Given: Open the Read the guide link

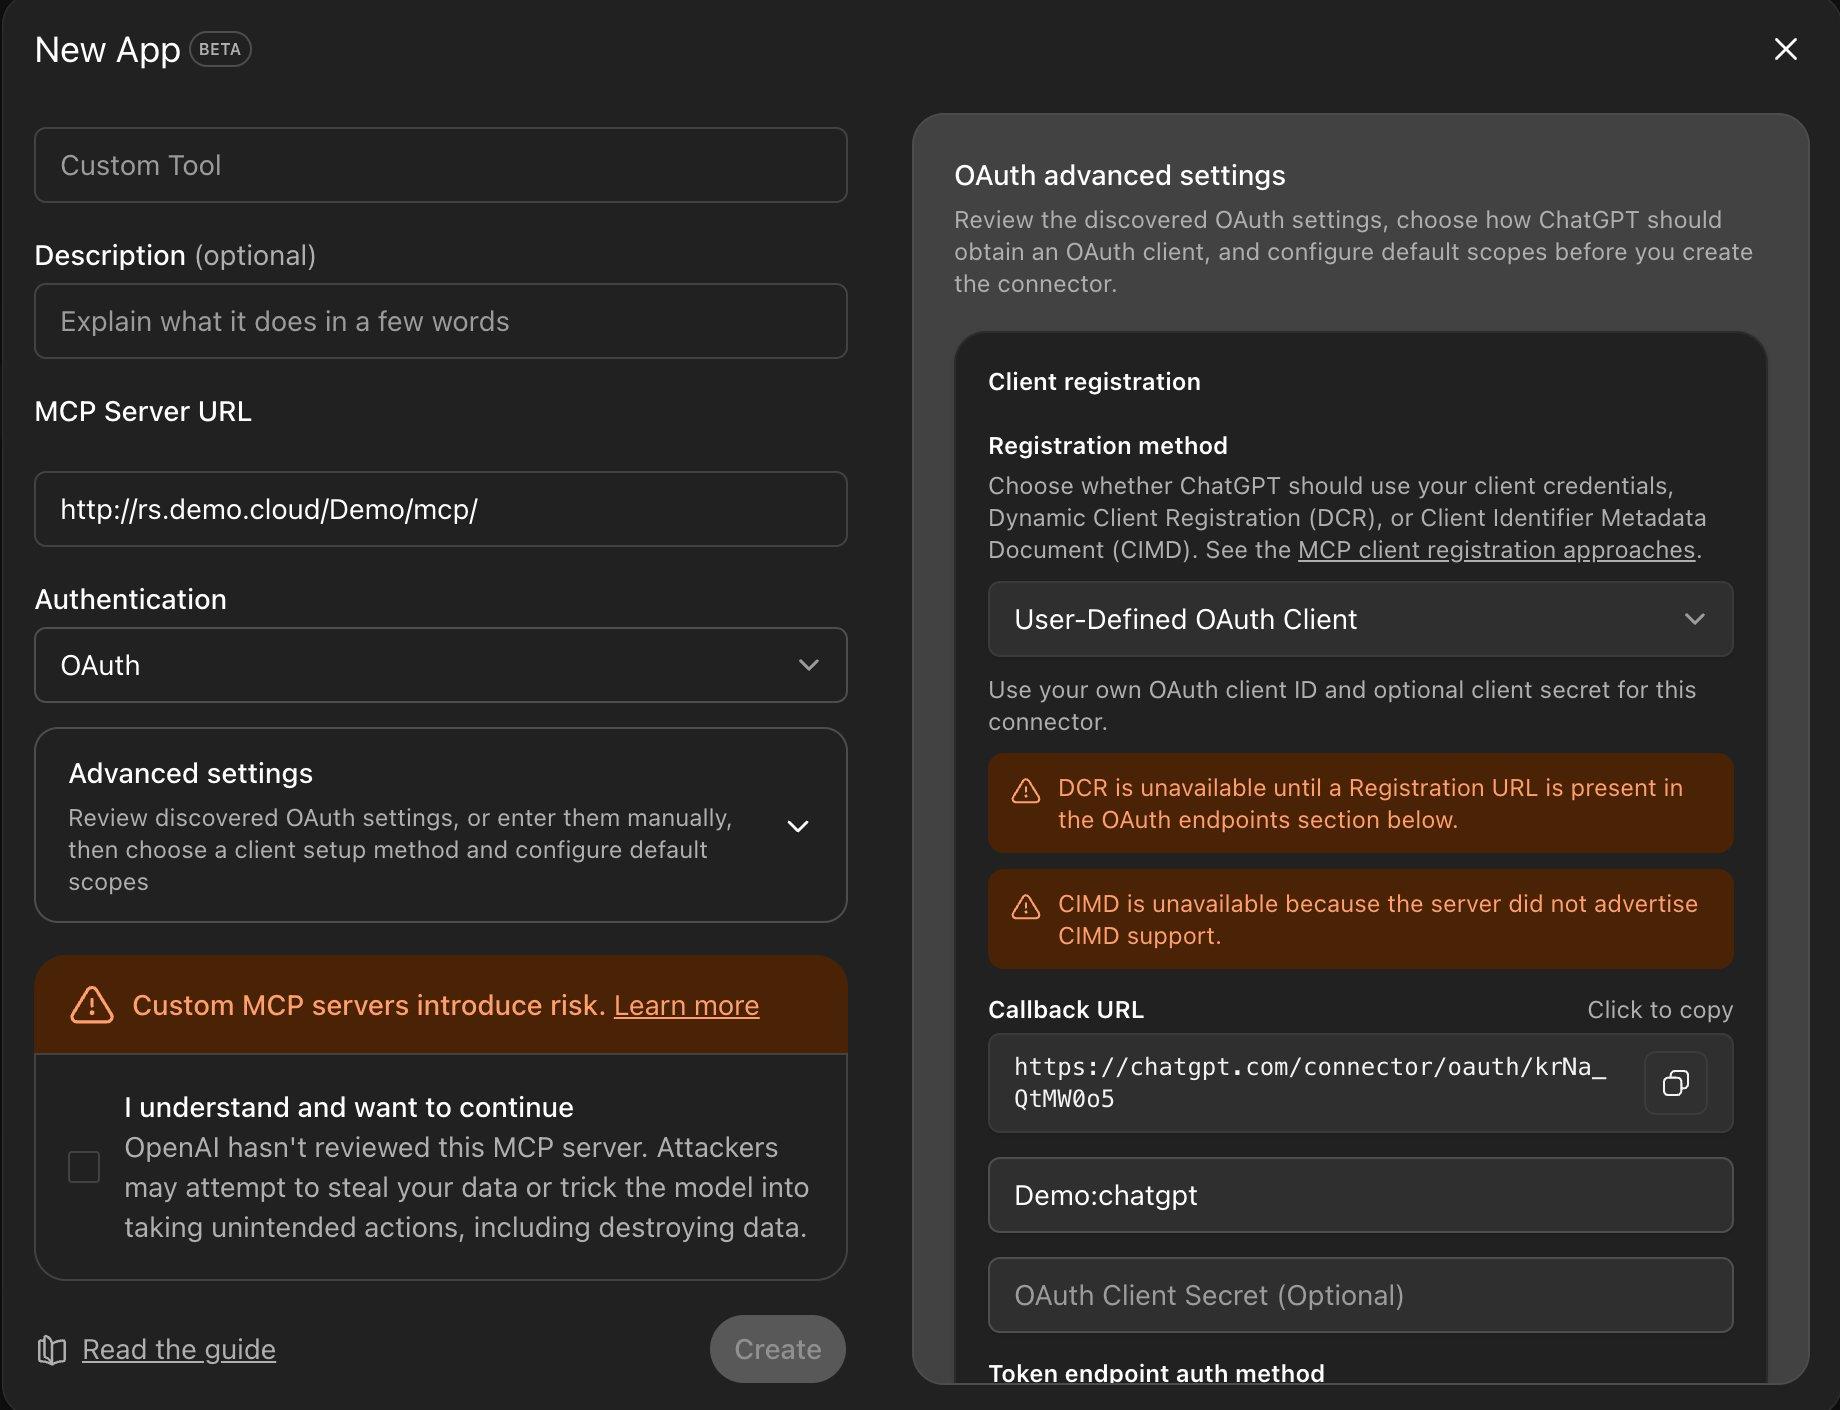Looking at the screenshot, I should [179, 1349].
